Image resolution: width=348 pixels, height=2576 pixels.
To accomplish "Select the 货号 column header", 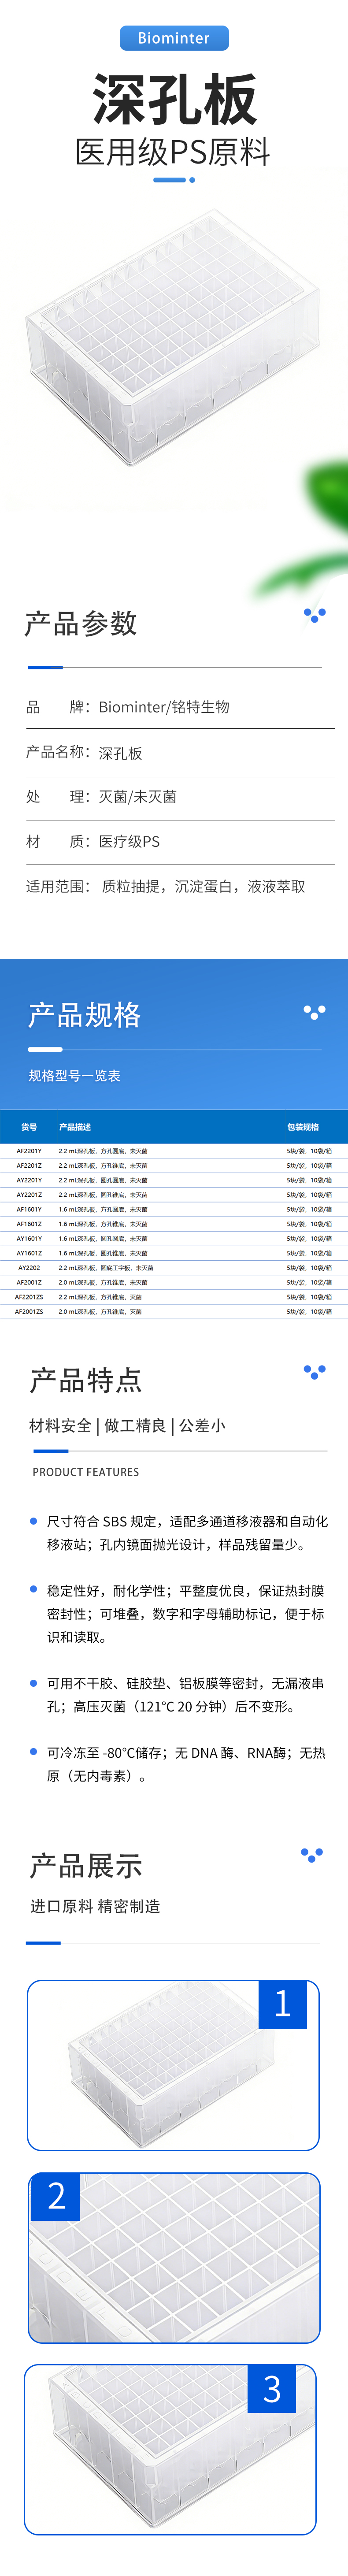I will [x=29, y=1127].
